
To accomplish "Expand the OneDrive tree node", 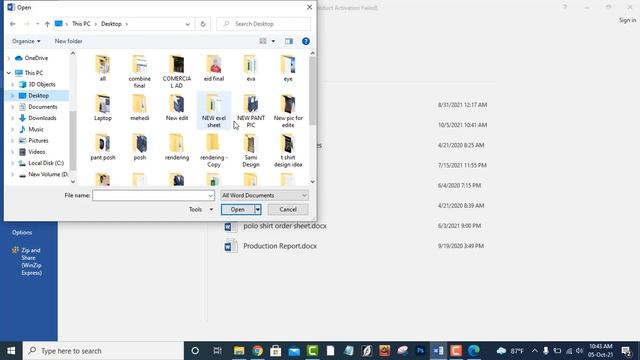I will 9,58.
